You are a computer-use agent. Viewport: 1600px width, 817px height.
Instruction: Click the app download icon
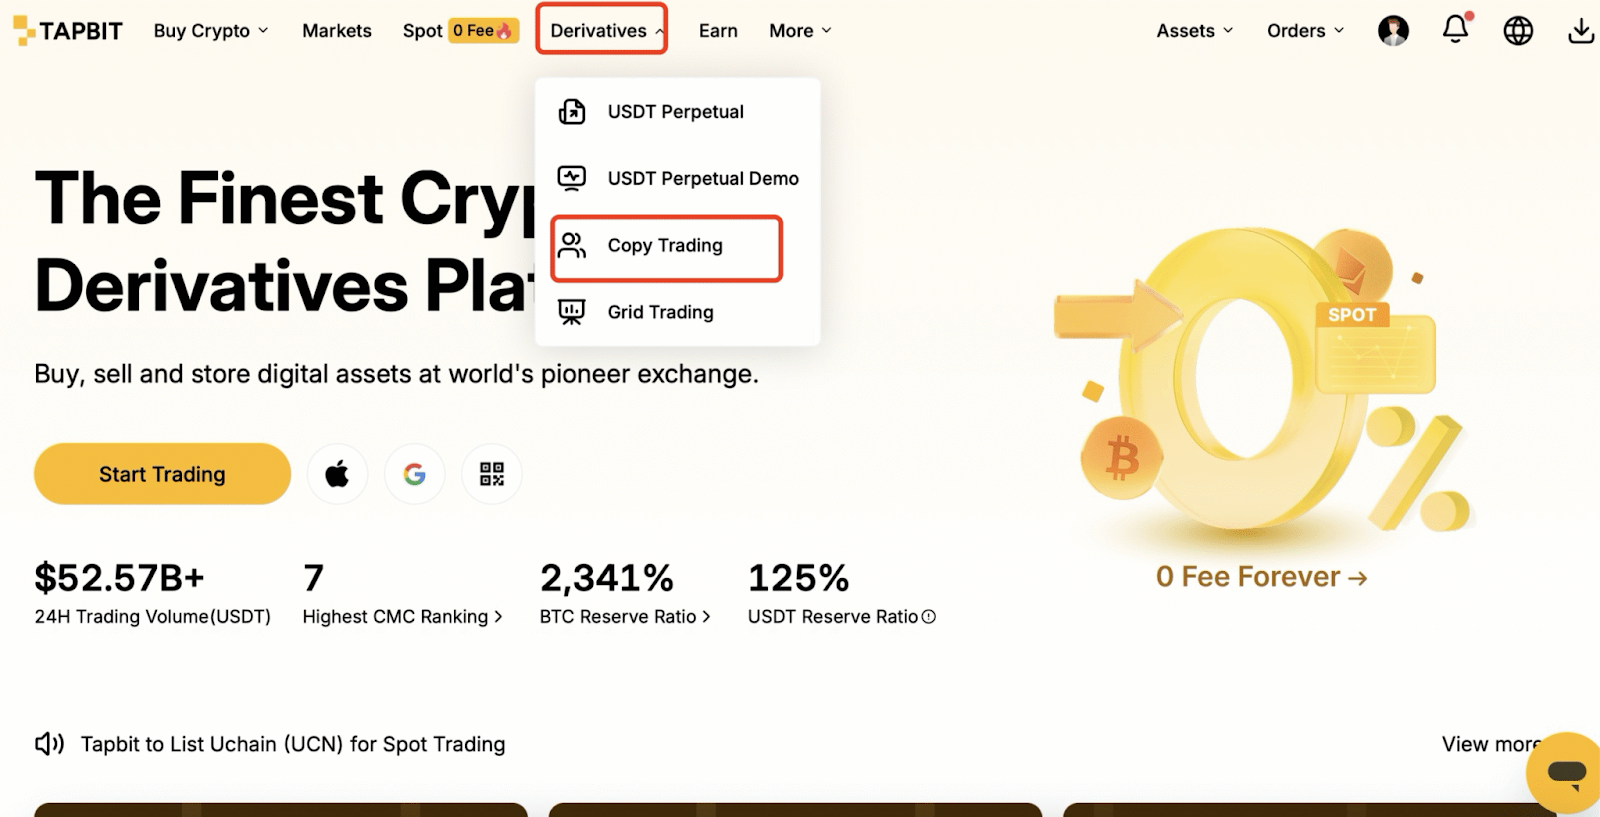1581,31
